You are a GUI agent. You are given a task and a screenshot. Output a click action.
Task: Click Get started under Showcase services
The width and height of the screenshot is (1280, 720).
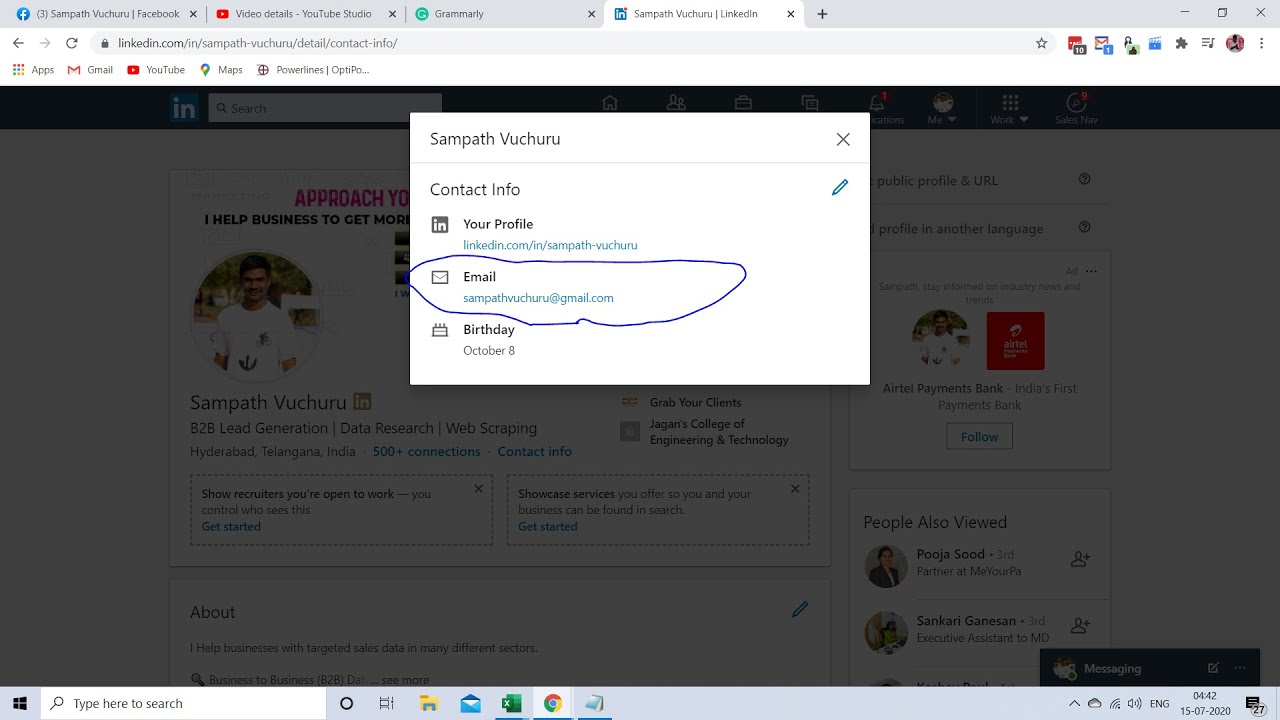(x=548, y=526)
